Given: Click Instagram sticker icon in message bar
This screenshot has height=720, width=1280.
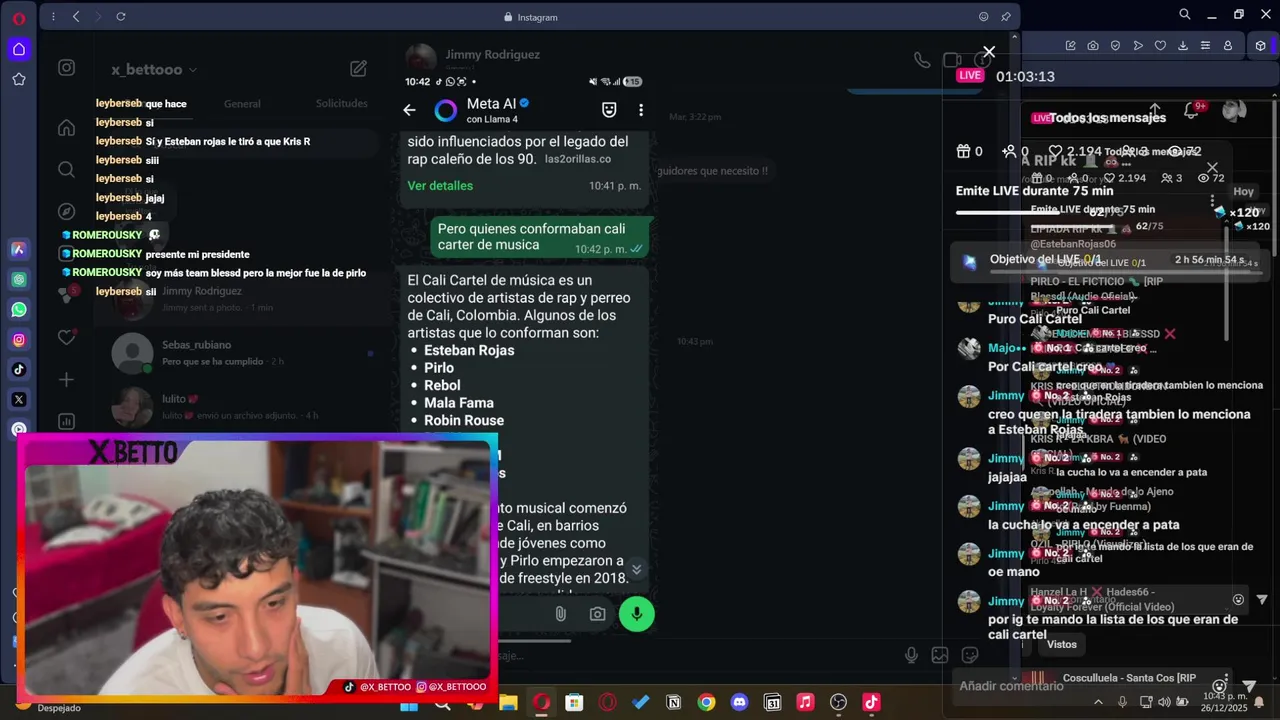Looking at the screenshot, I should point(969,655).
